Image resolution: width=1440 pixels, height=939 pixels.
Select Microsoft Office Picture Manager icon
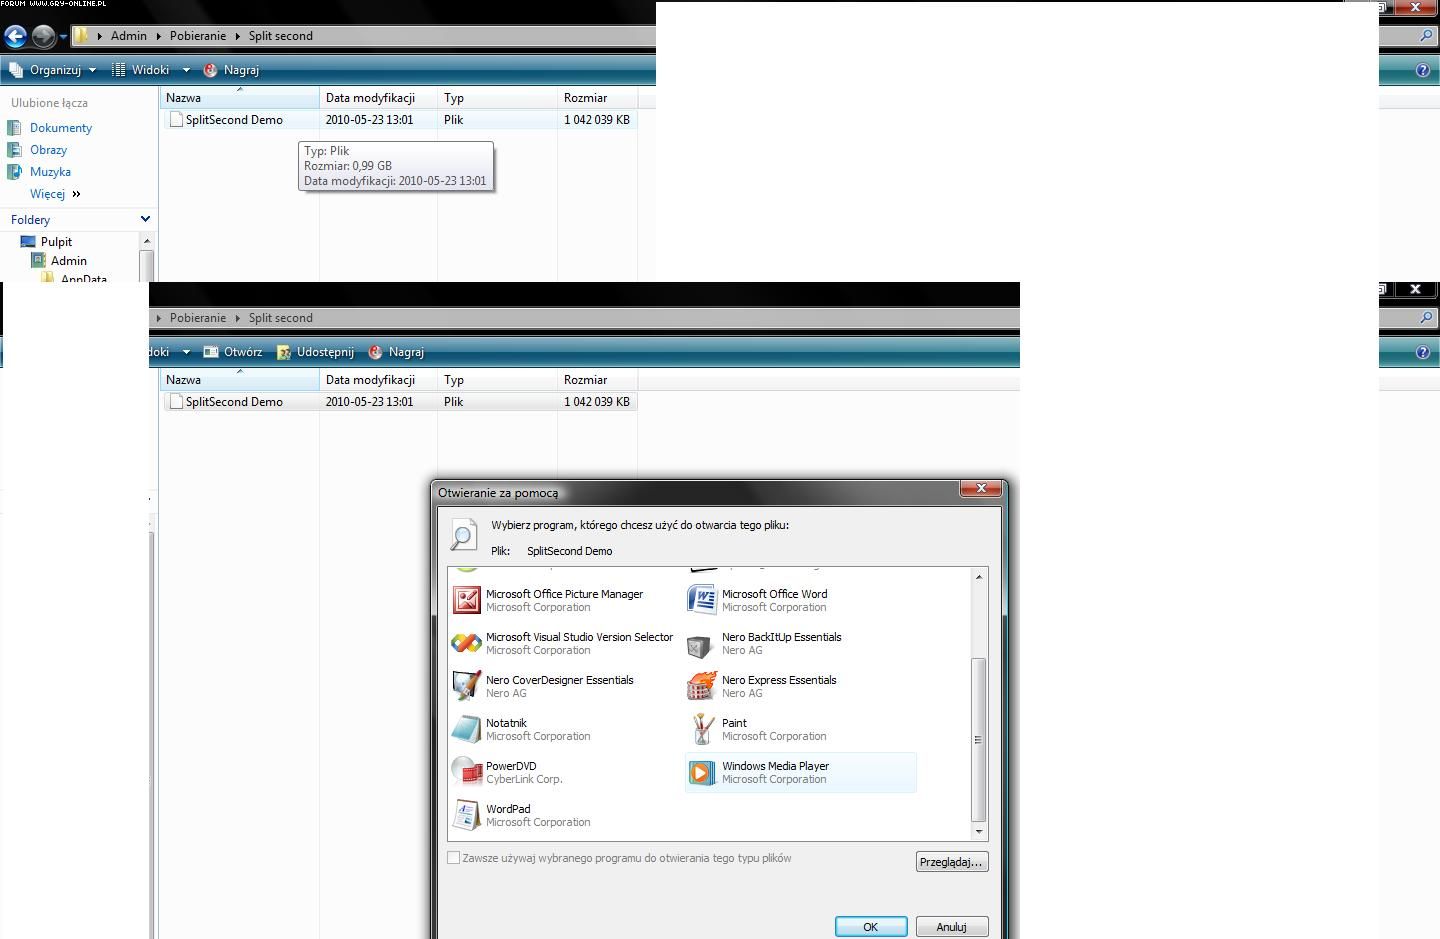(x=466, y=600)
